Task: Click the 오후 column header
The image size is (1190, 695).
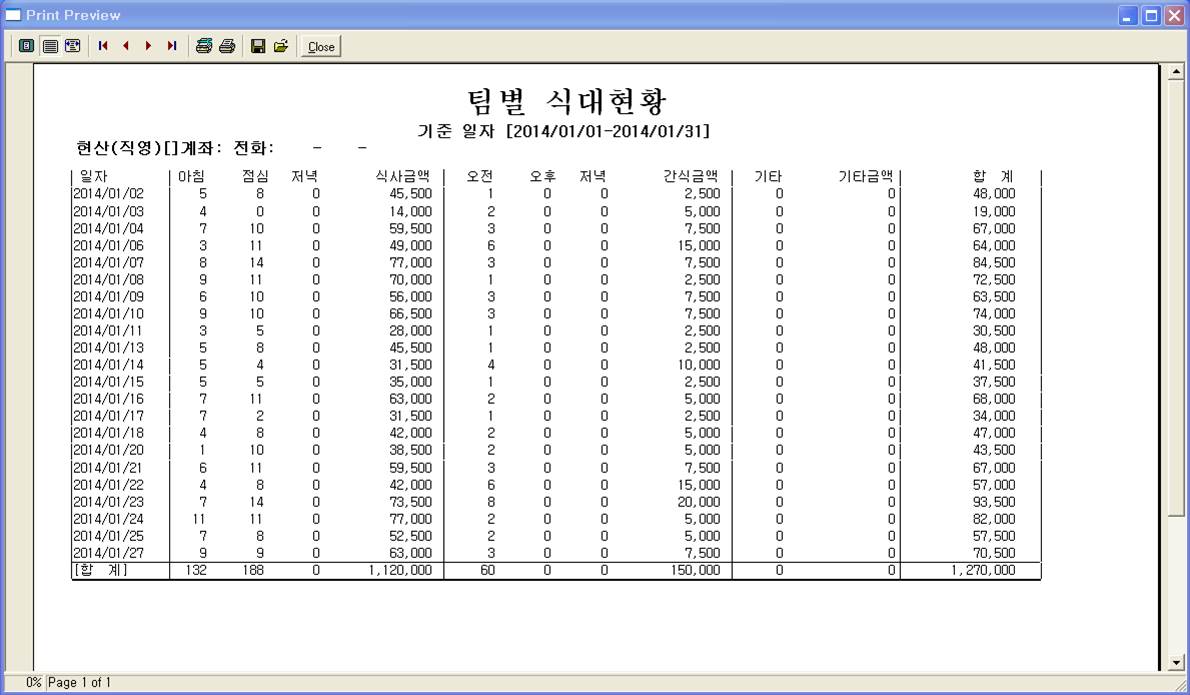Action: pyautogui.click(x=543, y=176)
